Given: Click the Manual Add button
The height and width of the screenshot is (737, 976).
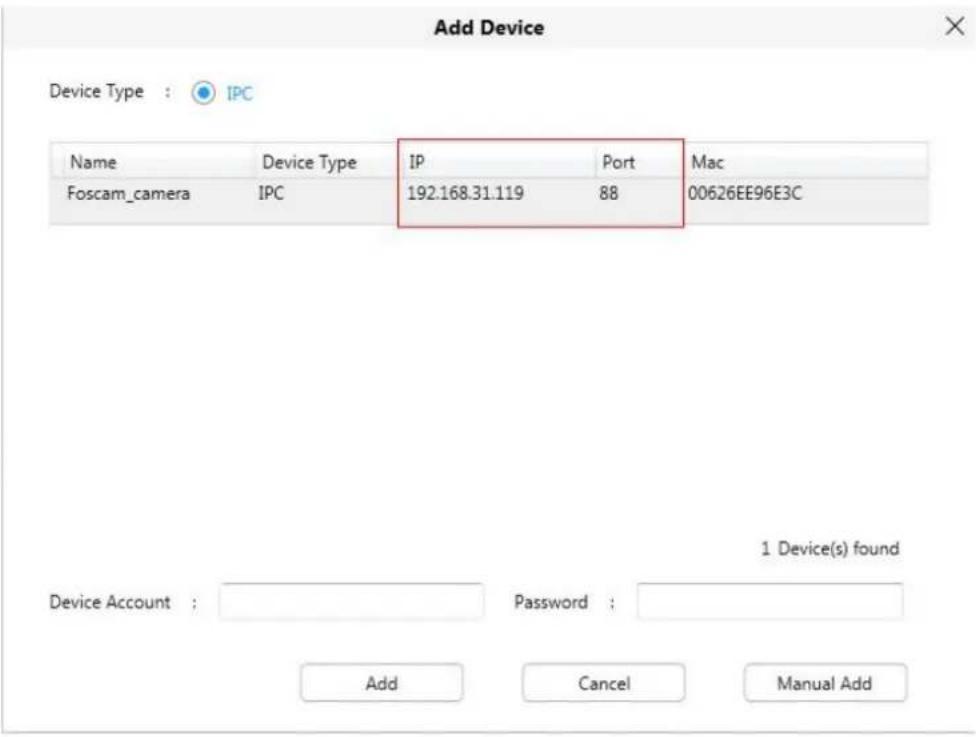Looking at the screenshot, I should click(x=825, y=683).
